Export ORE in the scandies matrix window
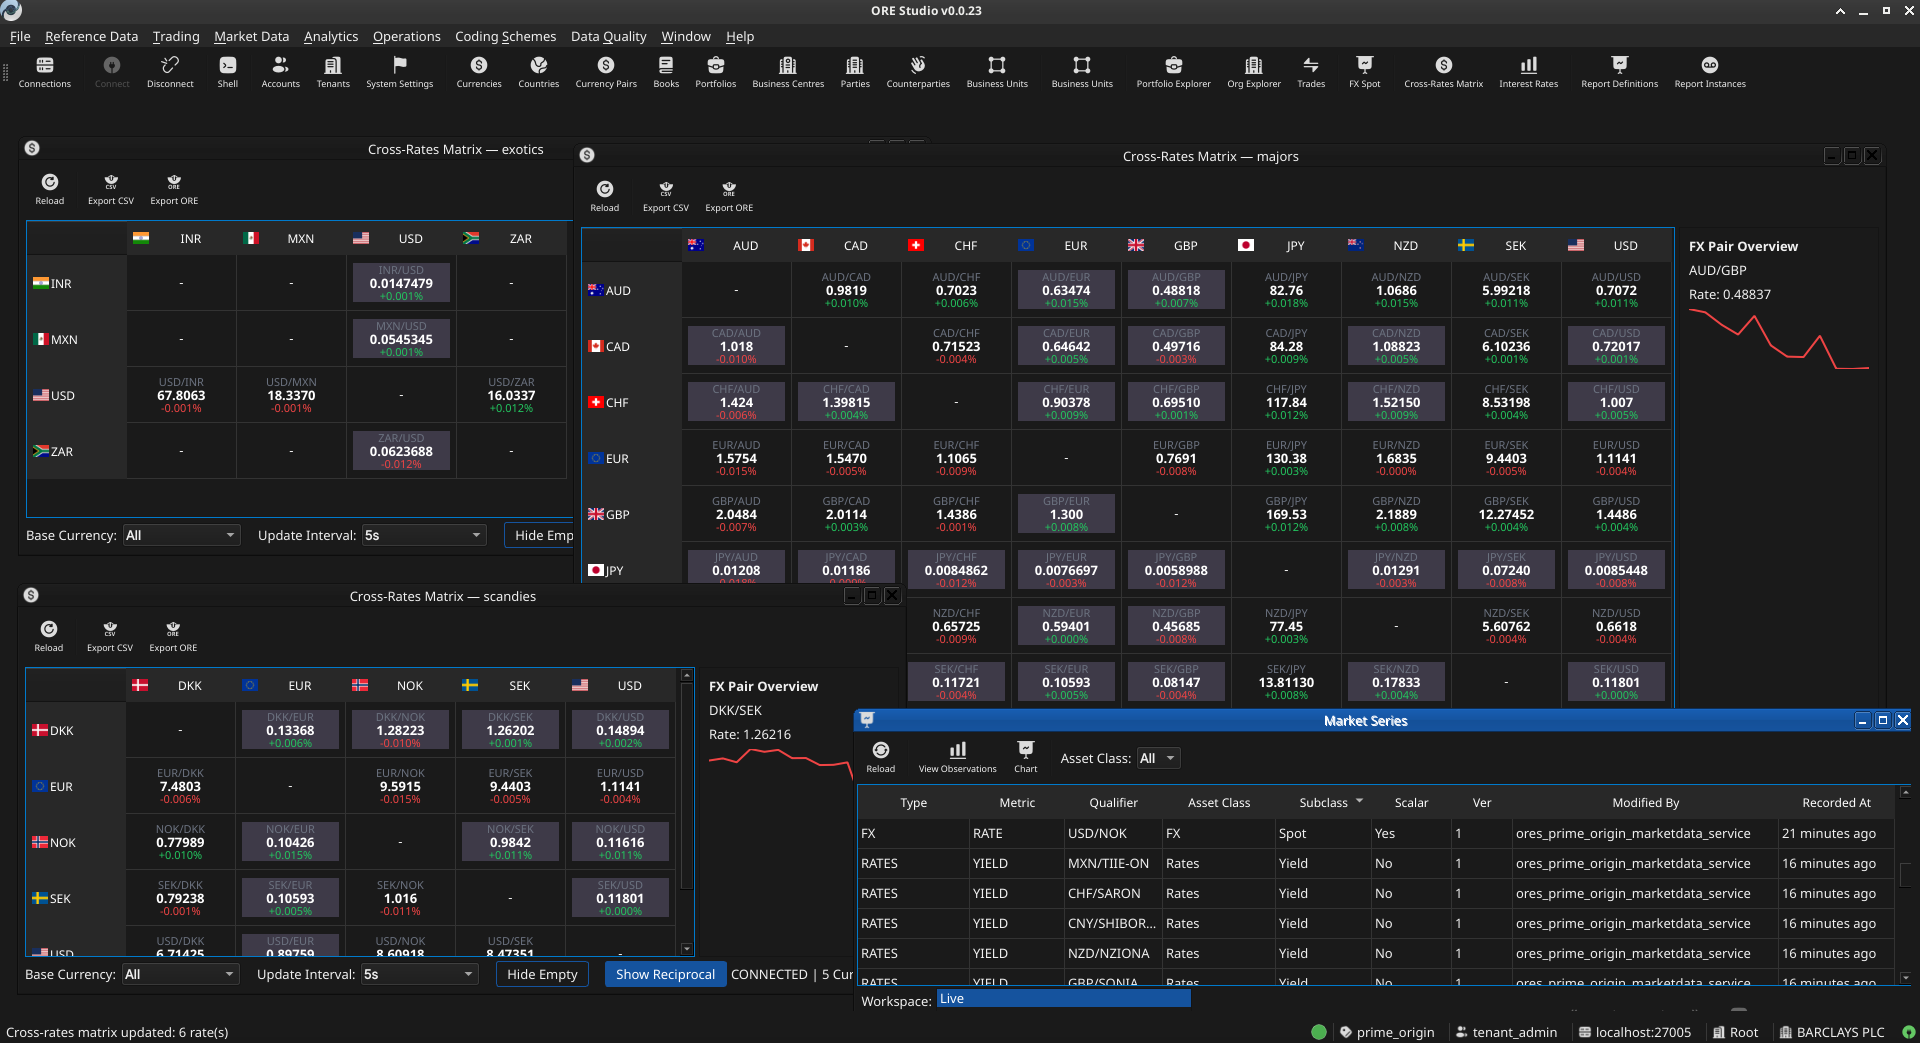 173,636
